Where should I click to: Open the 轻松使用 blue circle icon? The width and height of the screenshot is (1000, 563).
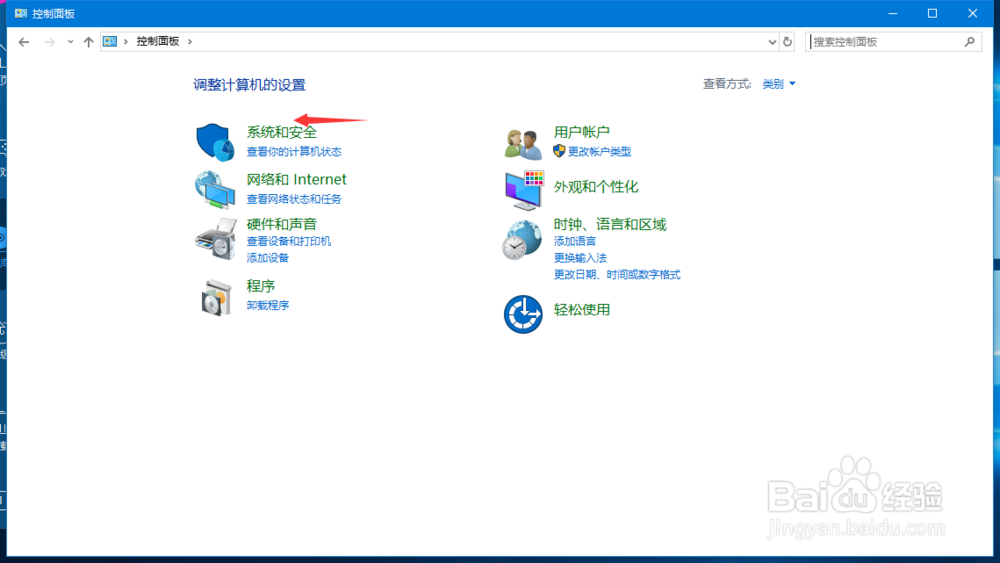pos(523,314)
